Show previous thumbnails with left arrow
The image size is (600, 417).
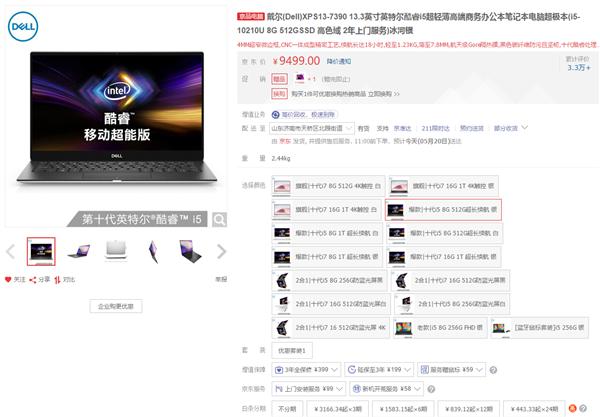11,251
